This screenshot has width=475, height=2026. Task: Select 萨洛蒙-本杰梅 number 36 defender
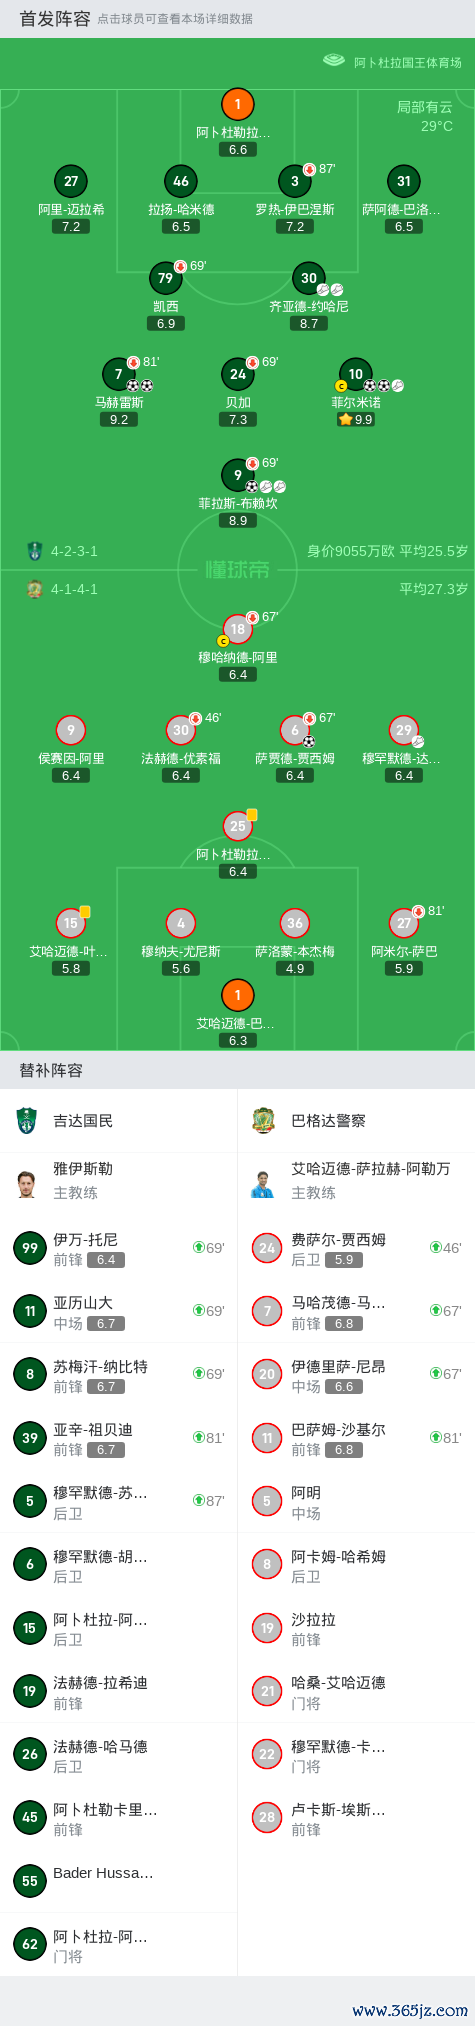295,923
